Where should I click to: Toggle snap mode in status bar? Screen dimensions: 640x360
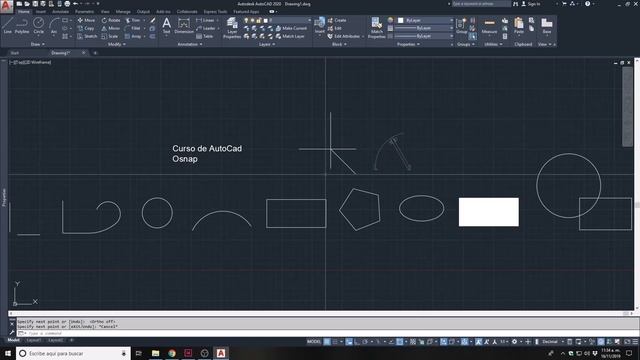tap(335, 342)
